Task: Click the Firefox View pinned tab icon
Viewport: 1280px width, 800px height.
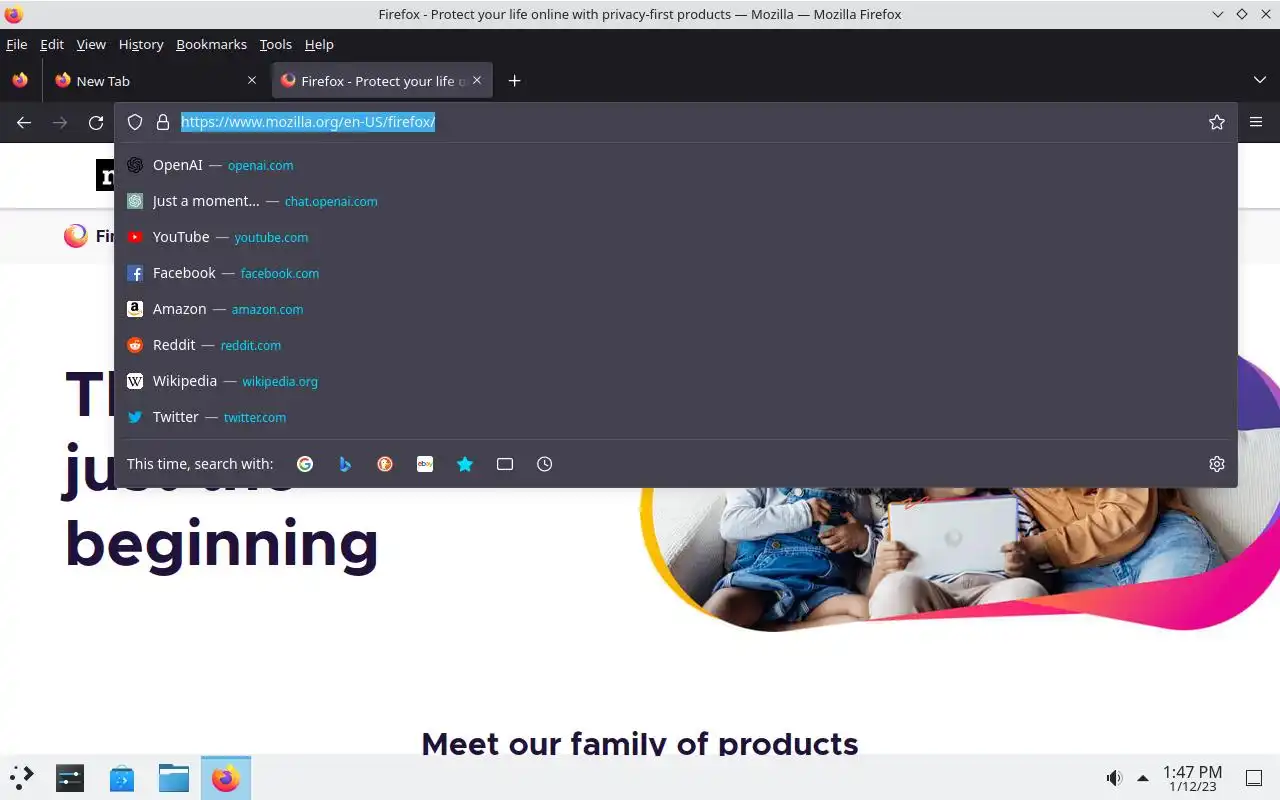Action: click(20, 81)
